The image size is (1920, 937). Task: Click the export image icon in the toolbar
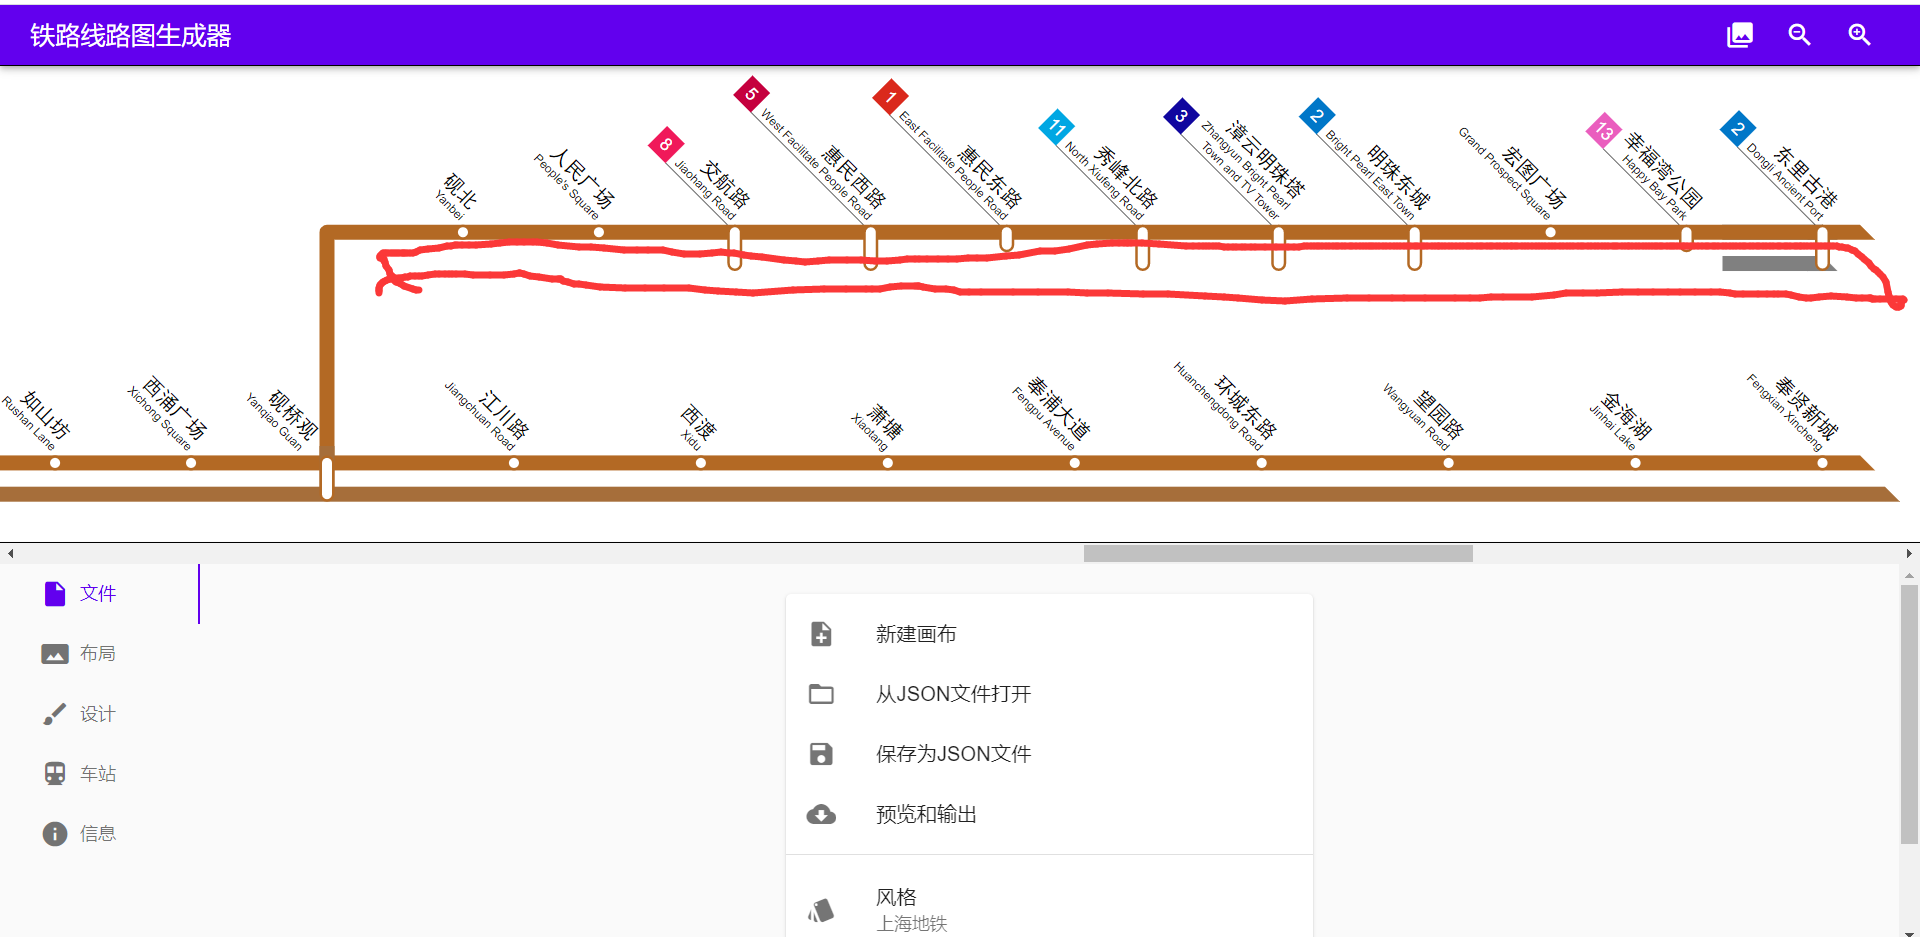pyautogui.click(x=1740, y=35)
